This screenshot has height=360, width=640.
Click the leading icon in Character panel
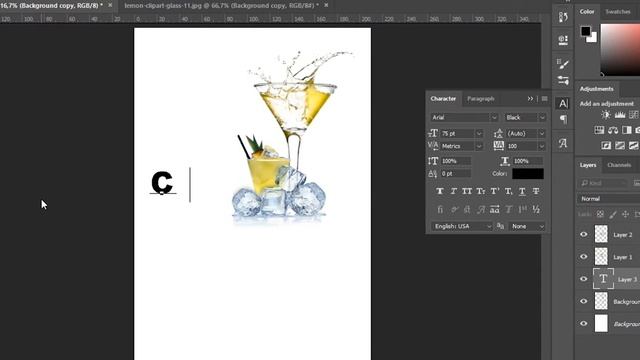[498, 133]
